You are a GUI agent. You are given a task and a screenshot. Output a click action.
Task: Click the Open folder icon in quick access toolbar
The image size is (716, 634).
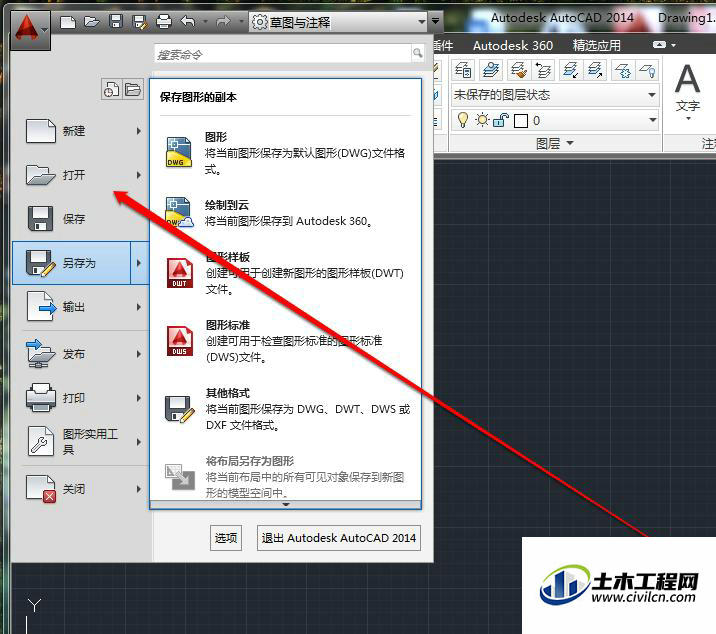pyautogui.click(x=92, y=21)
